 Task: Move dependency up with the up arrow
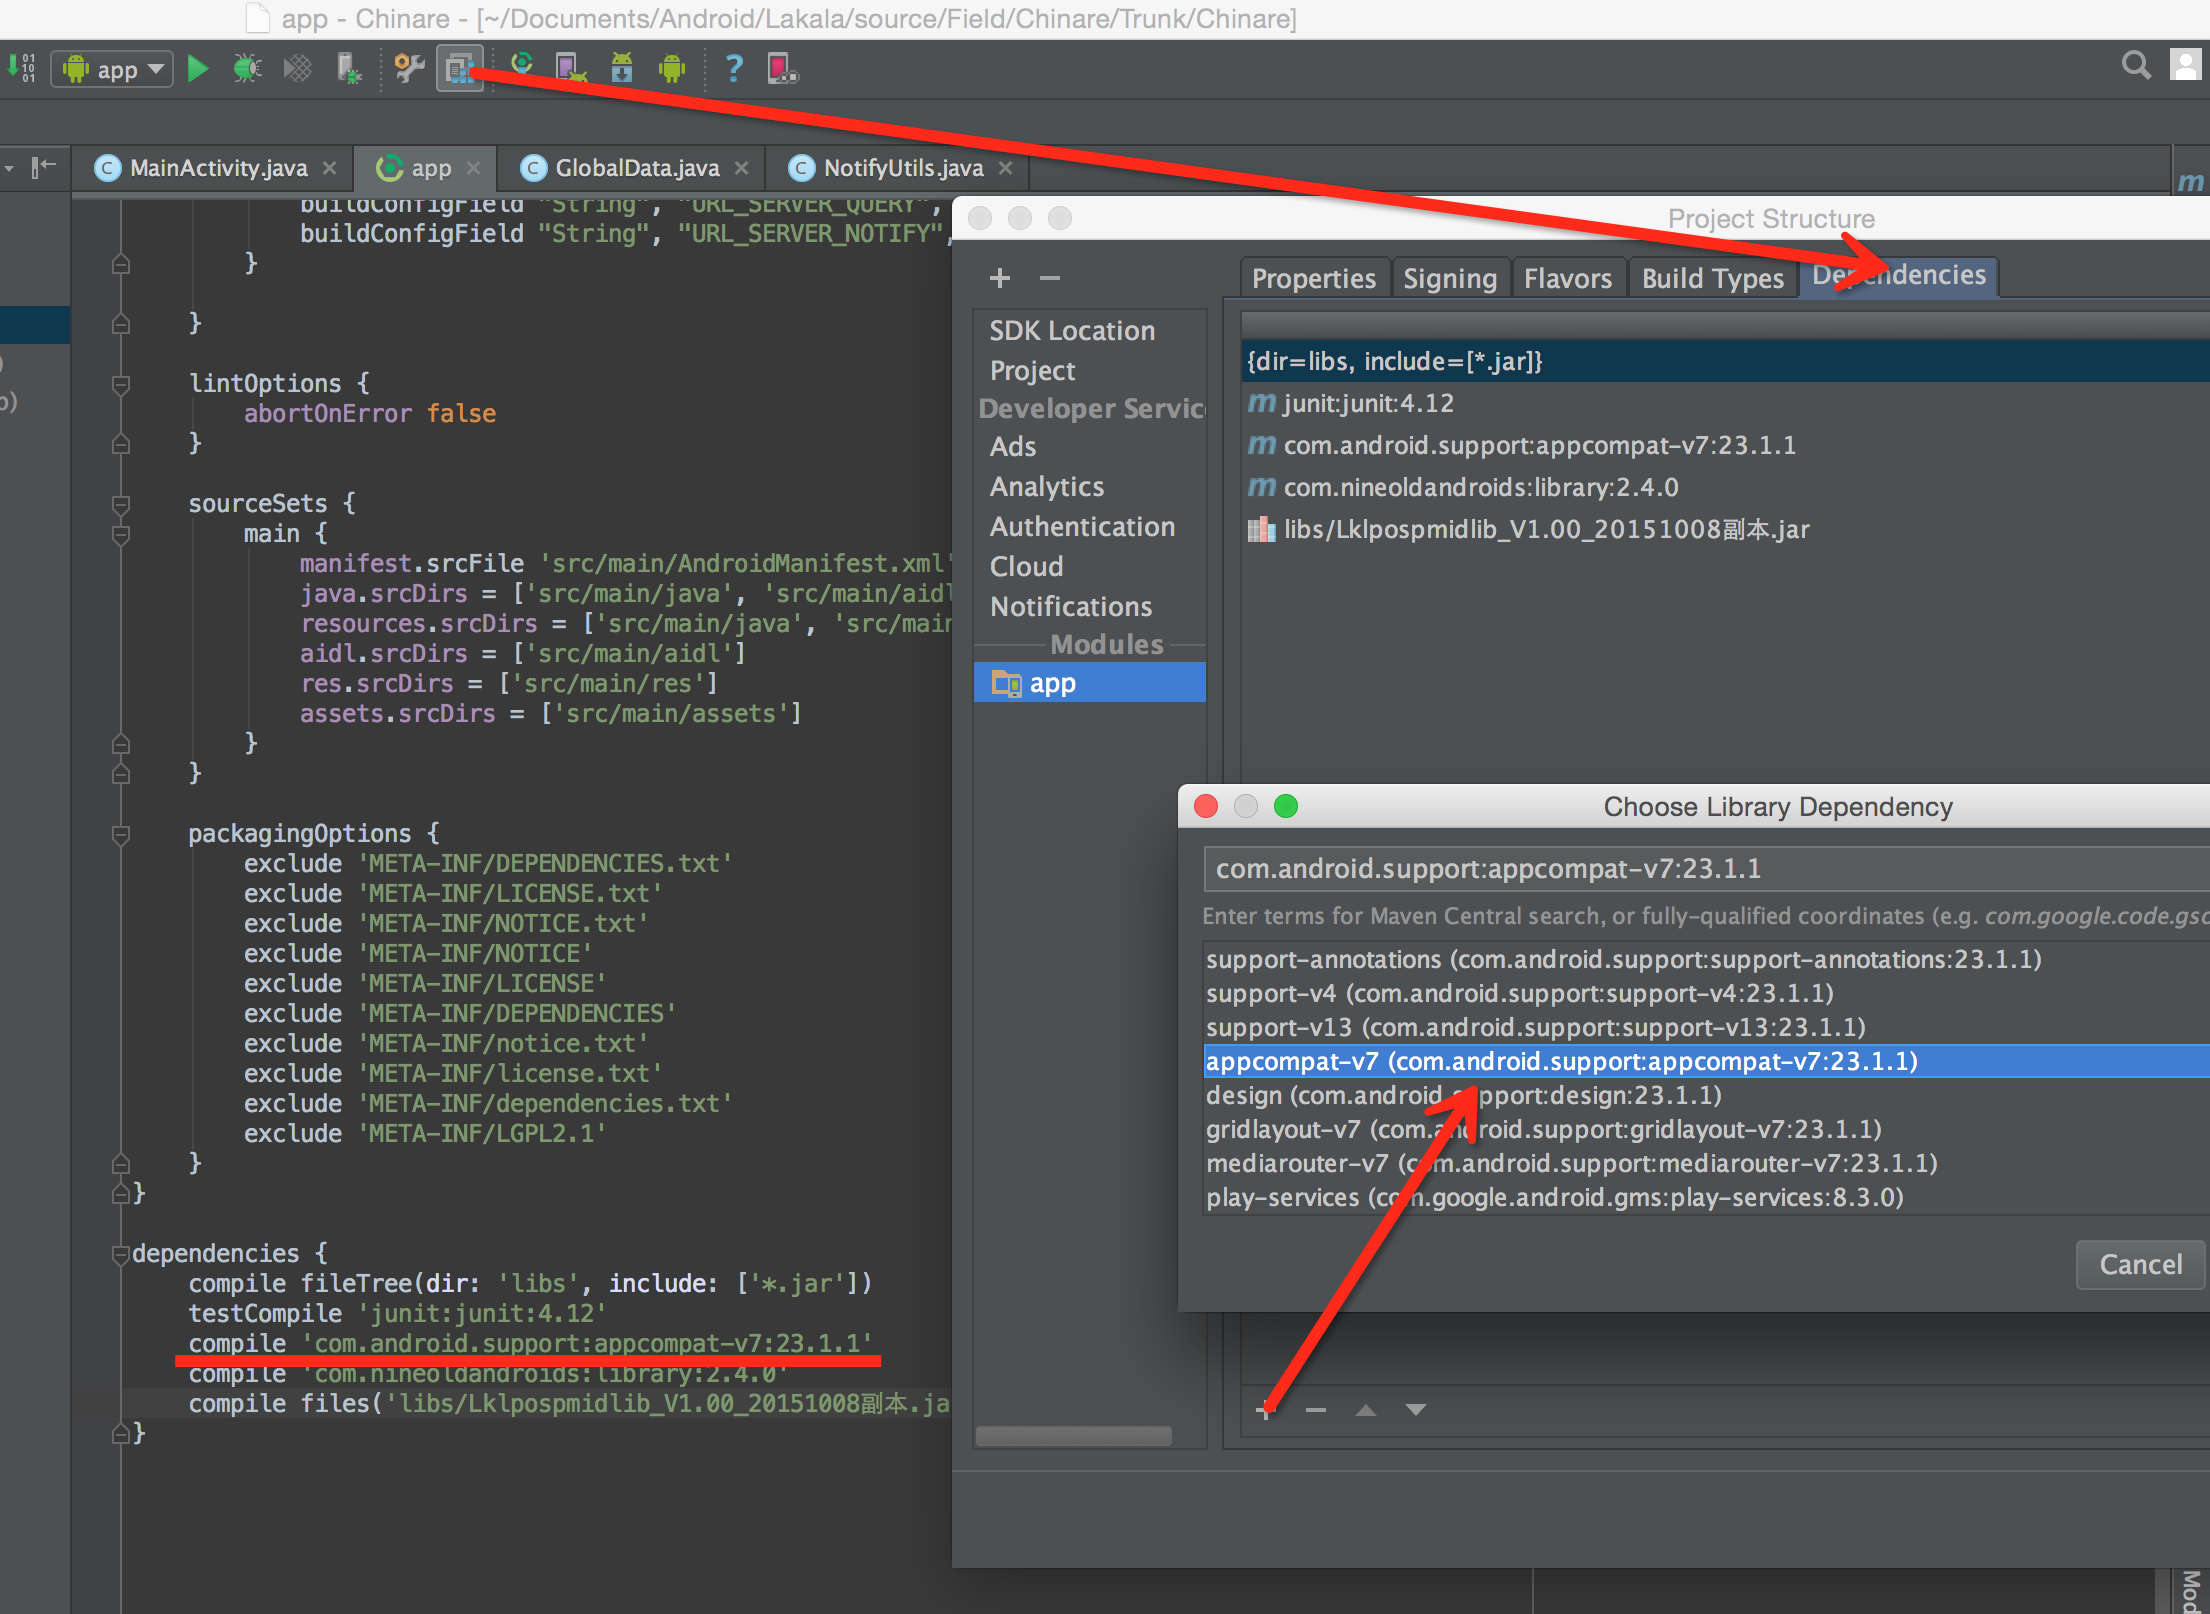1366,1409
